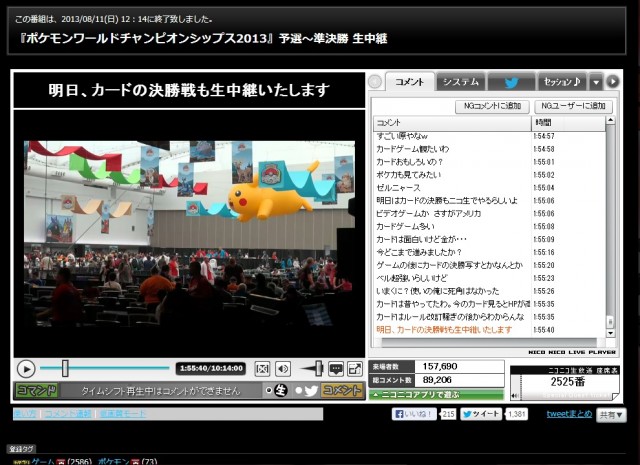Sort by the コメント column header
The image size is (640, 465).
[x=452, y=122]
